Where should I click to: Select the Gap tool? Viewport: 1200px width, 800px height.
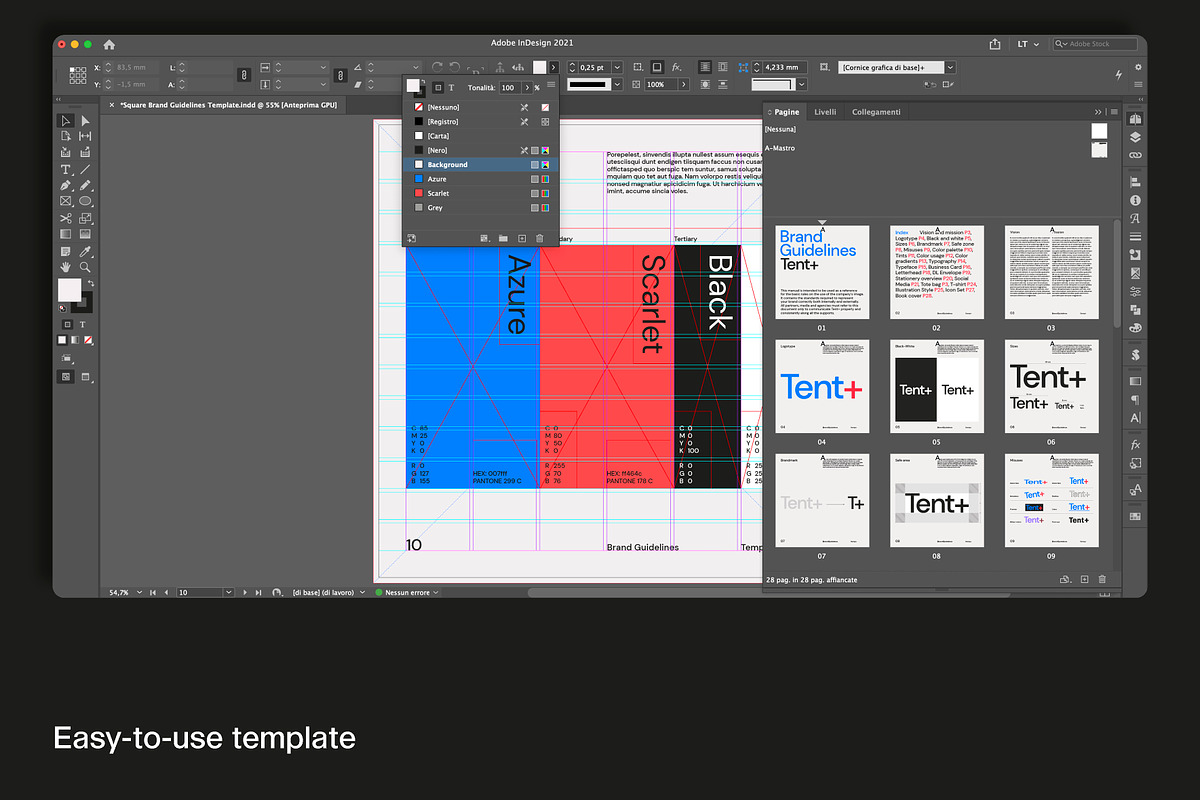click(x=86, y=136)
